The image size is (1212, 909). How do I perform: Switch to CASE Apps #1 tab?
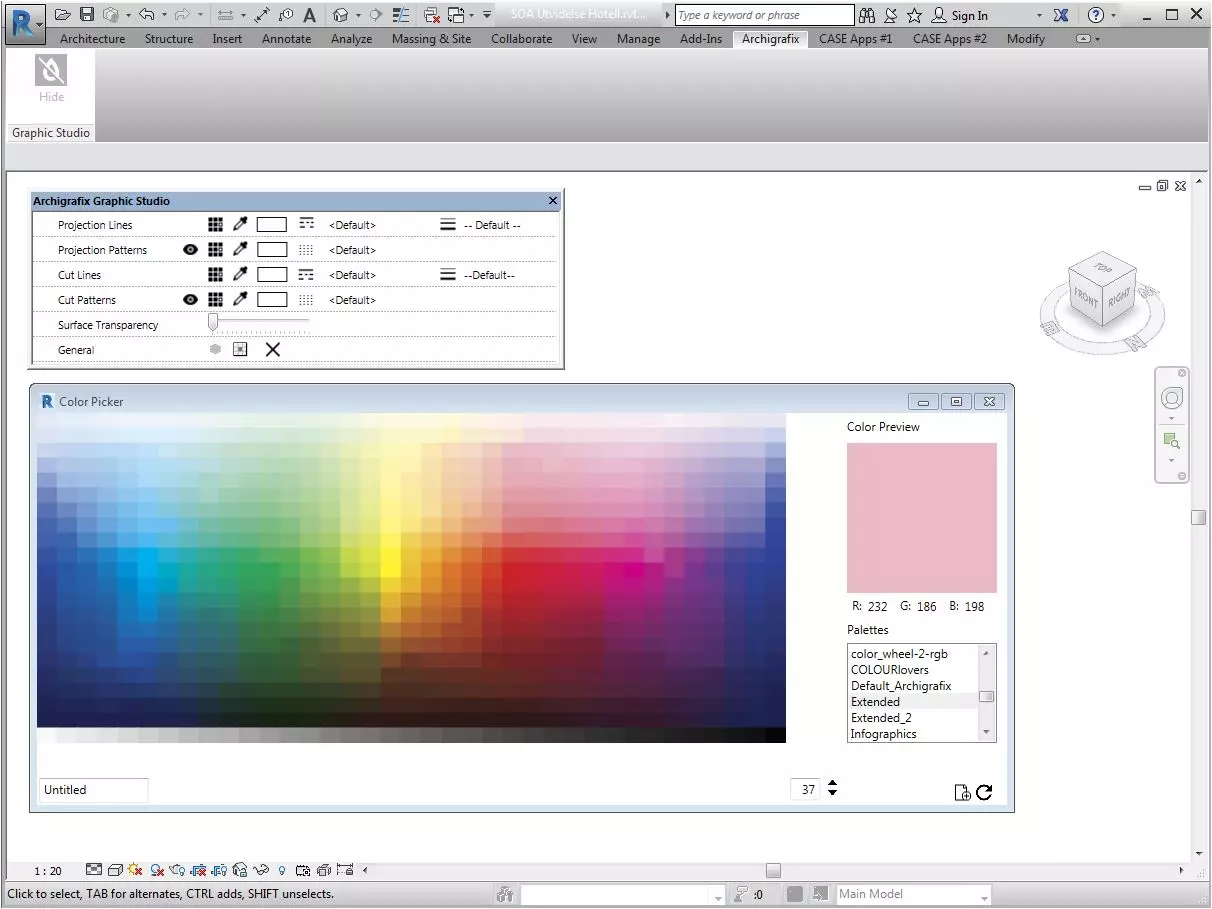point(855,39)
